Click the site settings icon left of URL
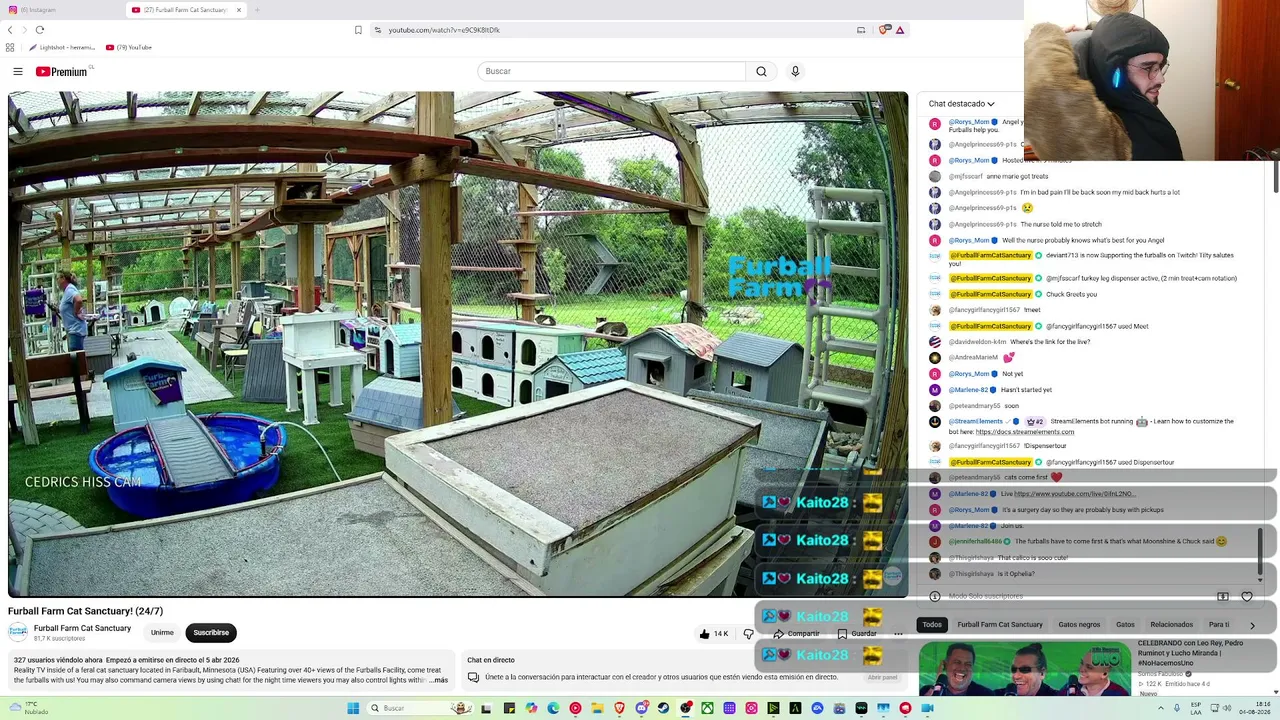Viewport: 1280px width, 720px height. 377,30
